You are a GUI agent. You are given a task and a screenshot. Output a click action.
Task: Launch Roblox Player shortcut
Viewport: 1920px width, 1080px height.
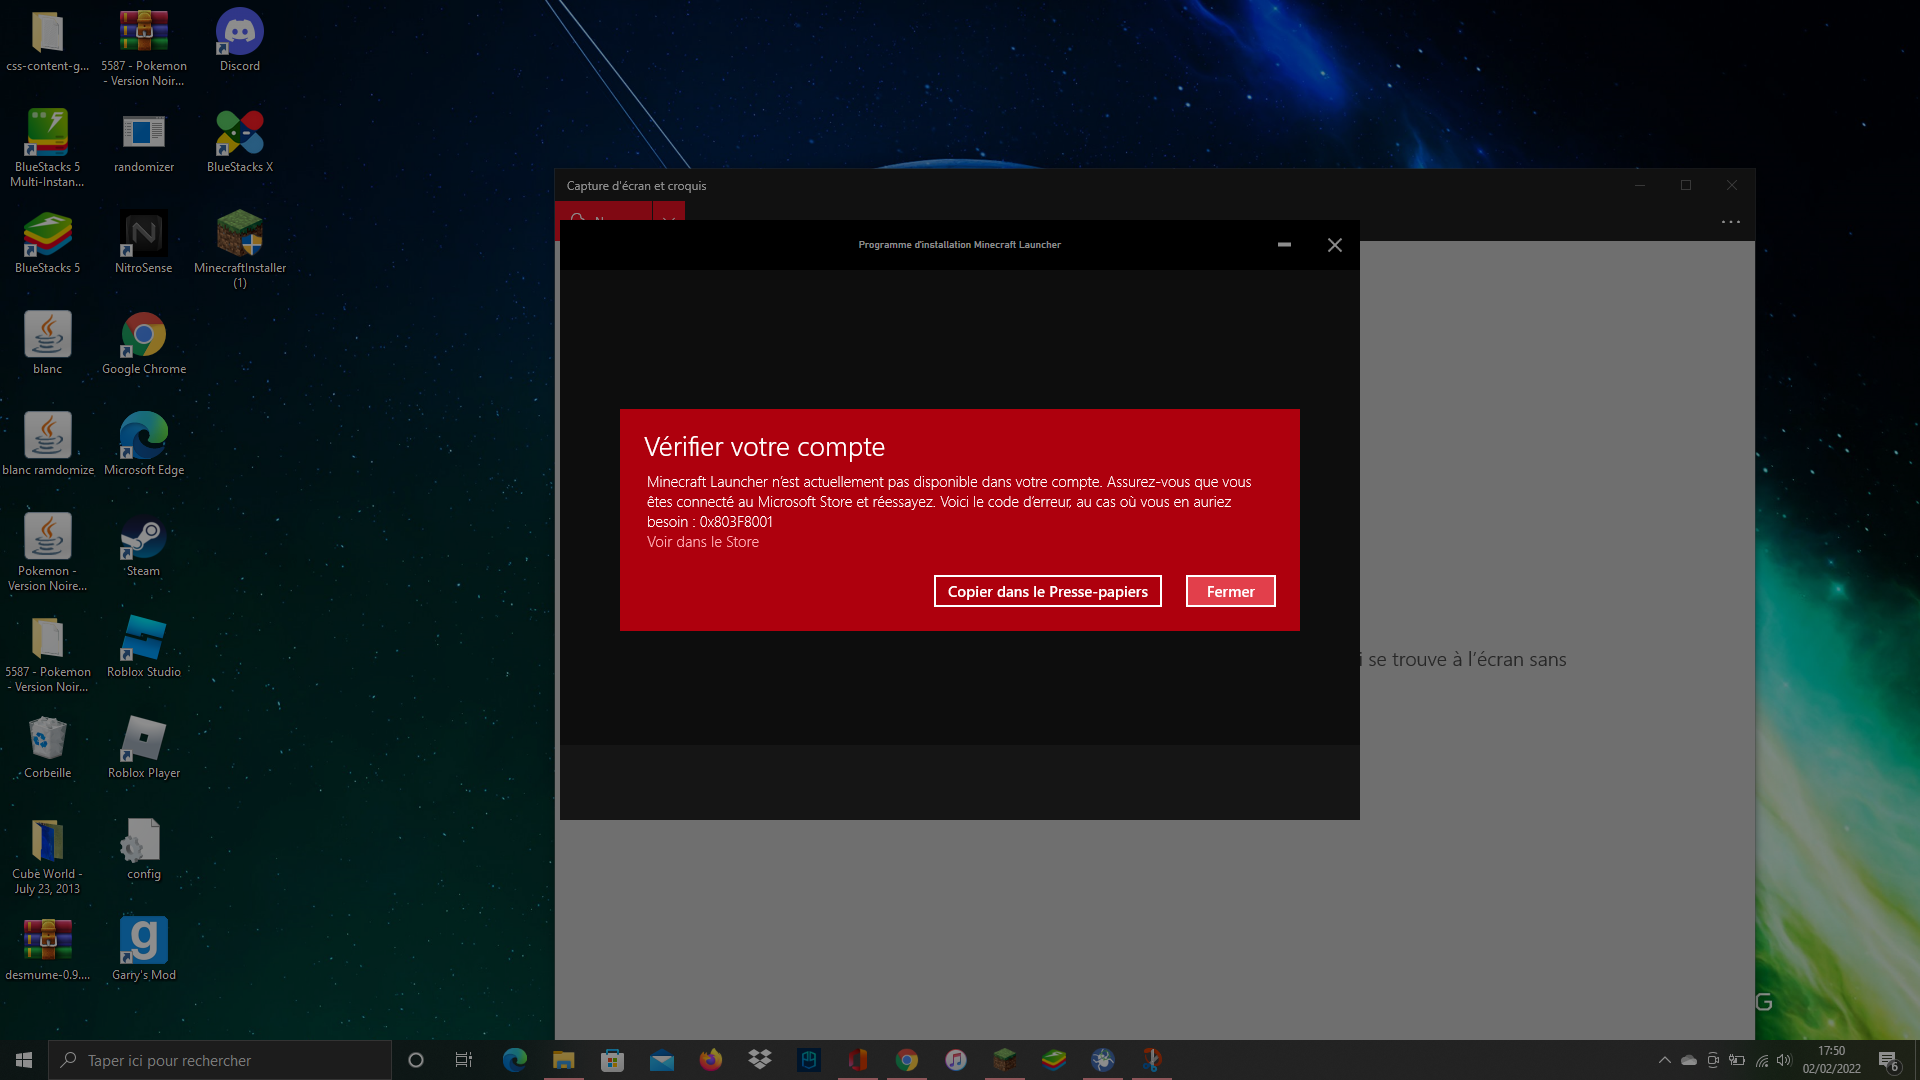144,748
